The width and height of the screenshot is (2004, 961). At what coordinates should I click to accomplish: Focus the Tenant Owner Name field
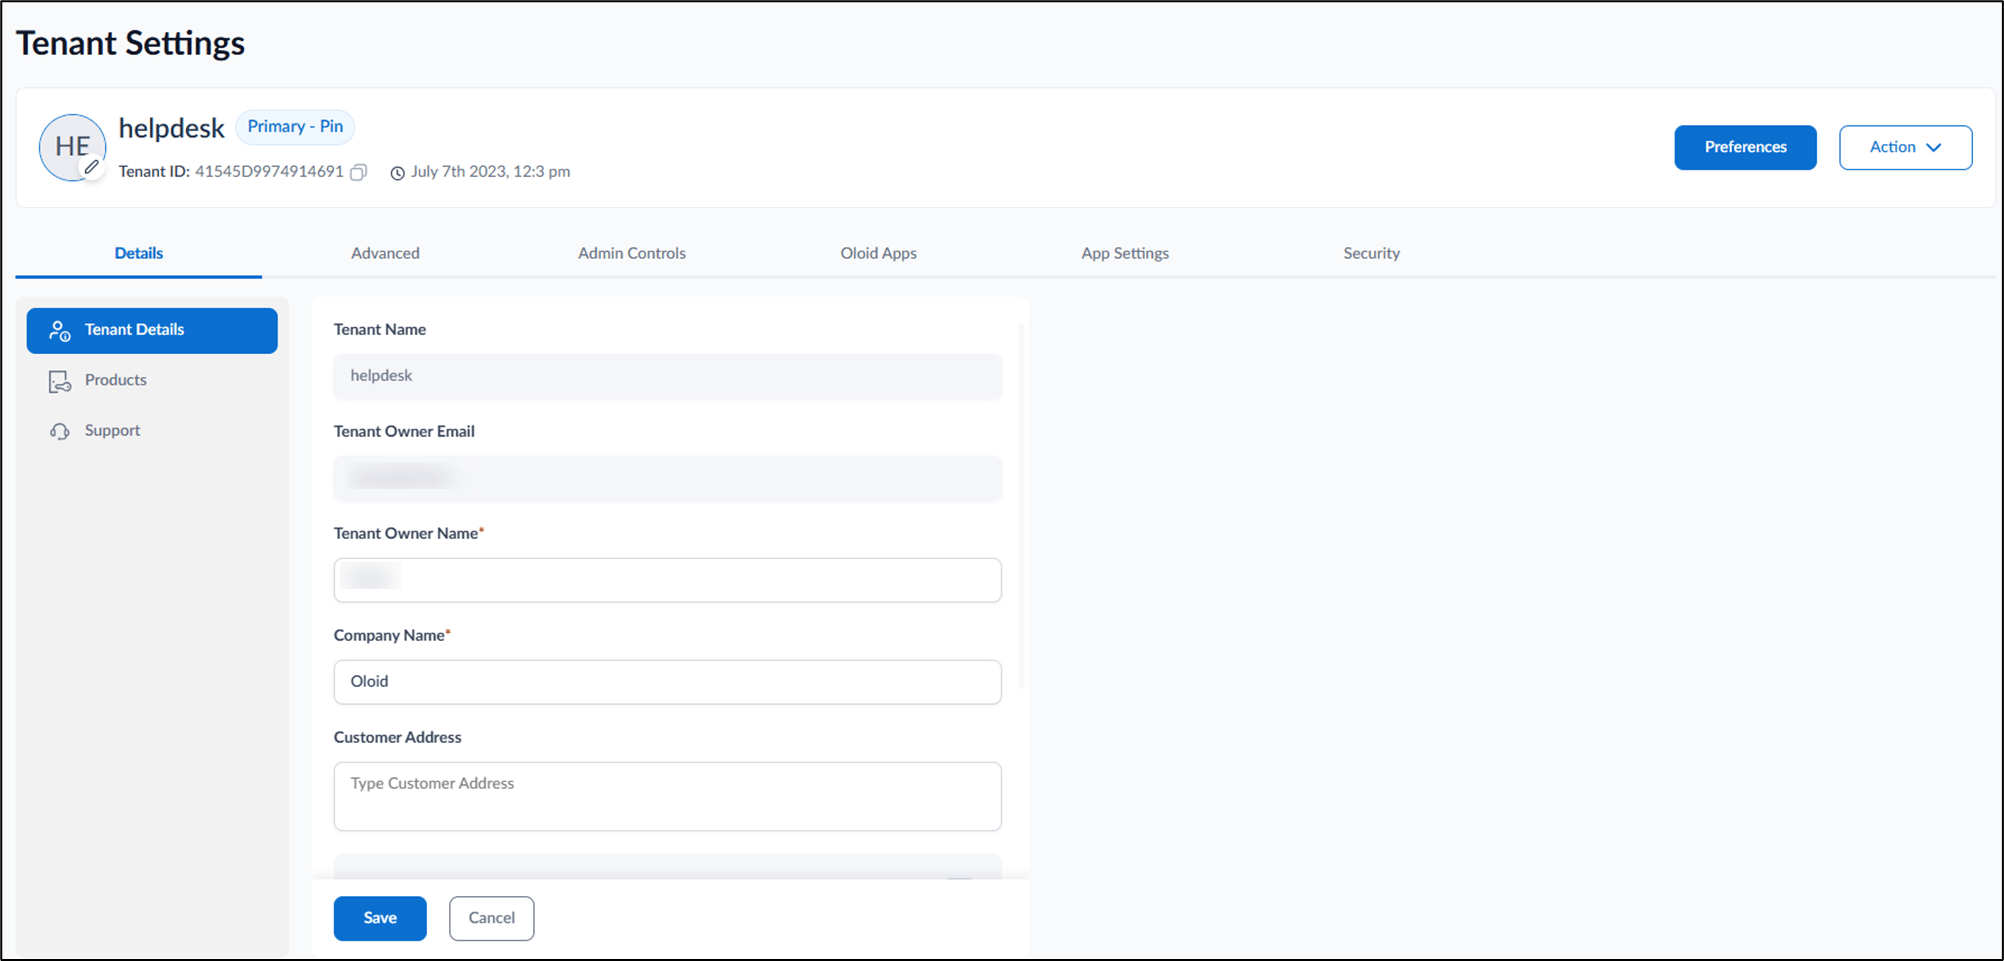click(x=667, y=580)
